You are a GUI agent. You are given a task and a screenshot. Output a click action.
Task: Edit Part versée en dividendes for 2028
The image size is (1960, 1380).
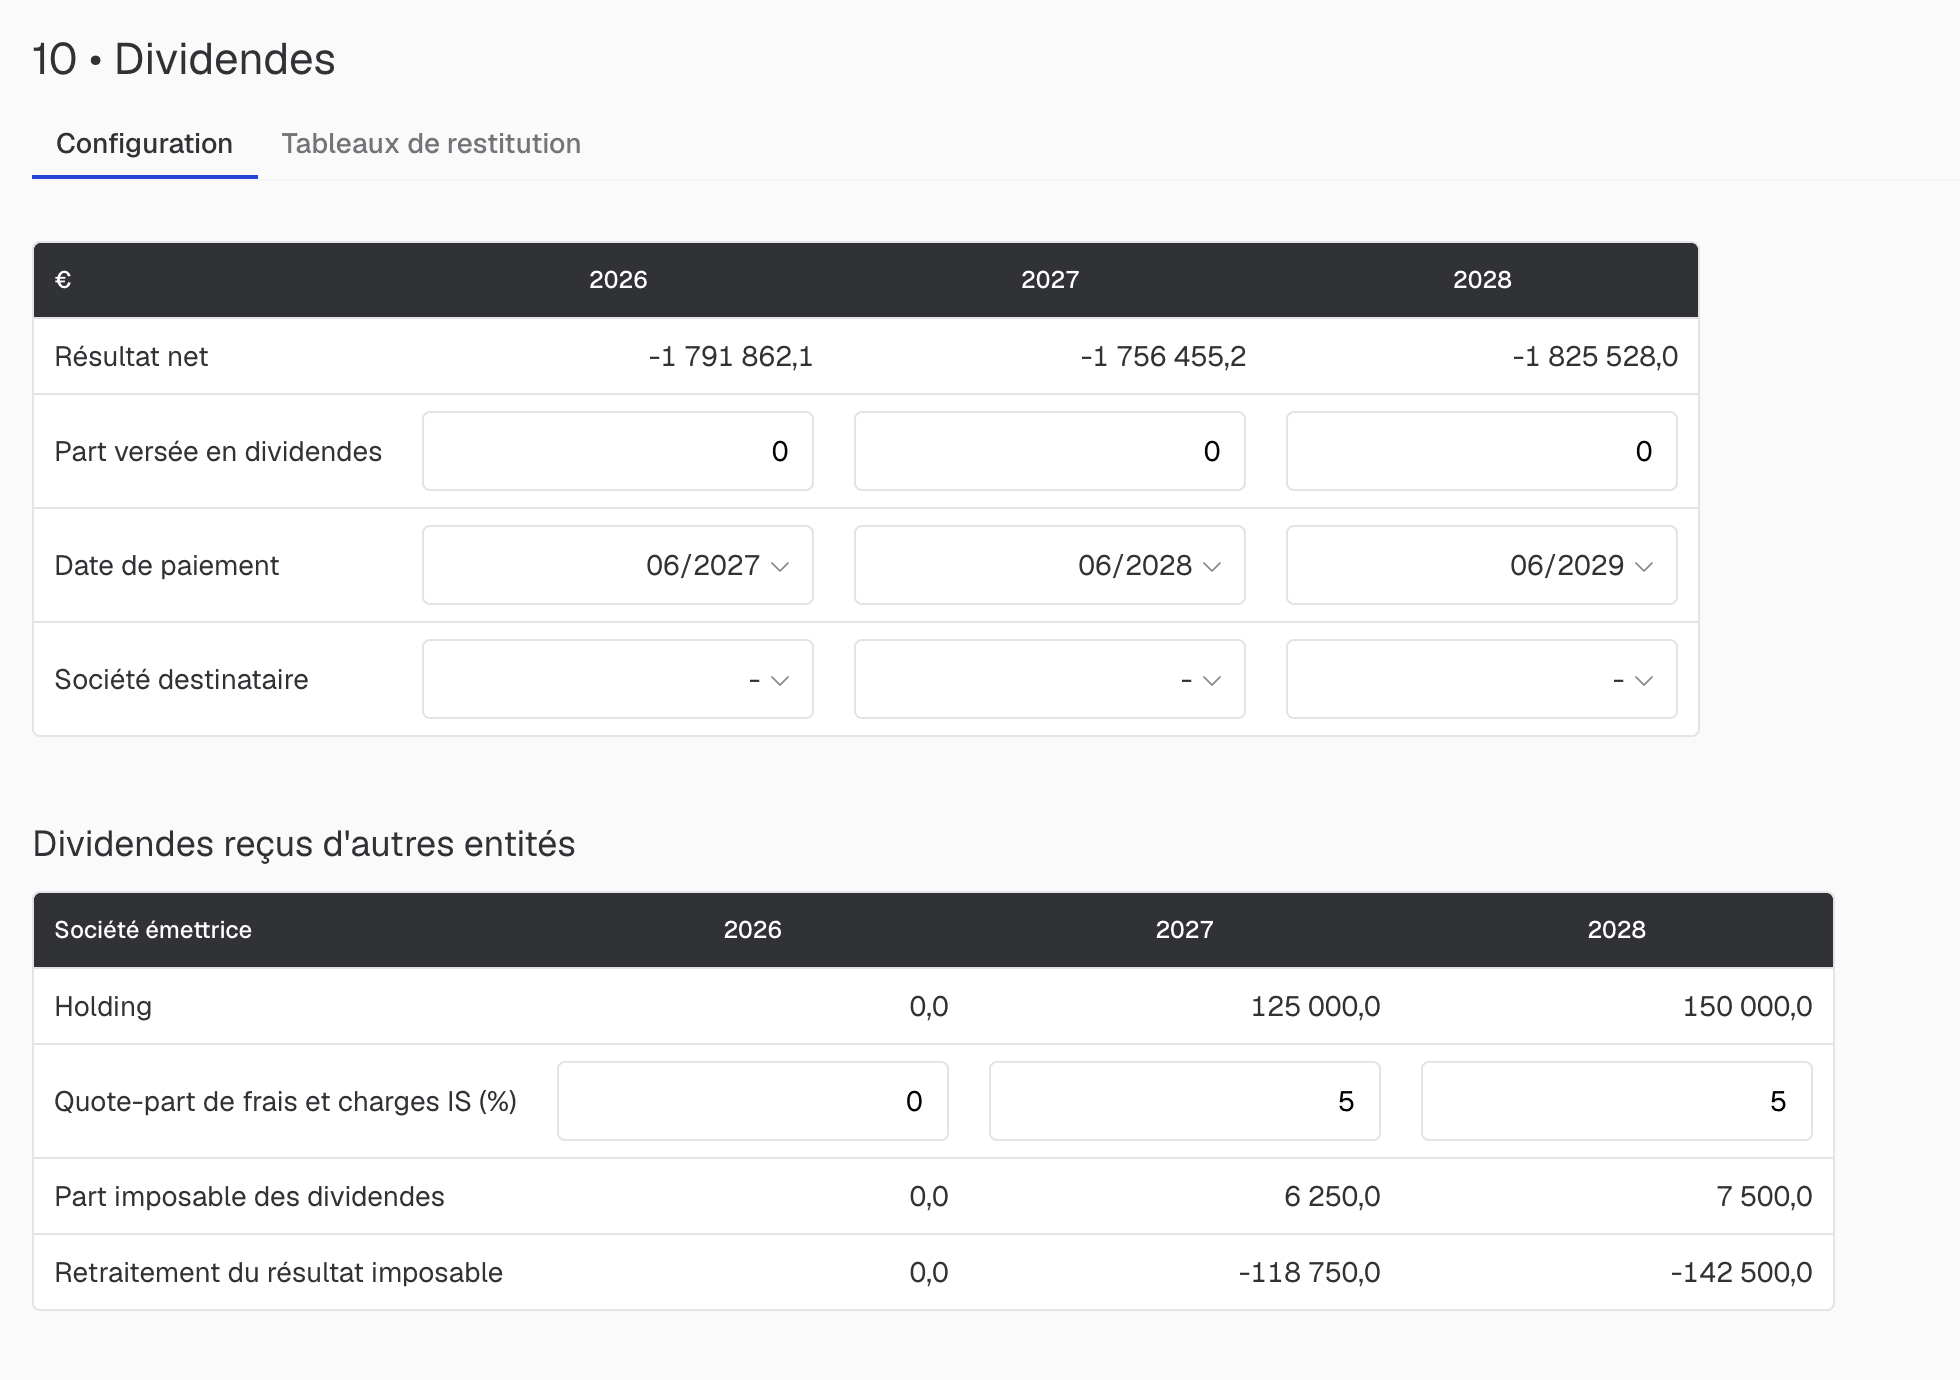pos(1482,451)
